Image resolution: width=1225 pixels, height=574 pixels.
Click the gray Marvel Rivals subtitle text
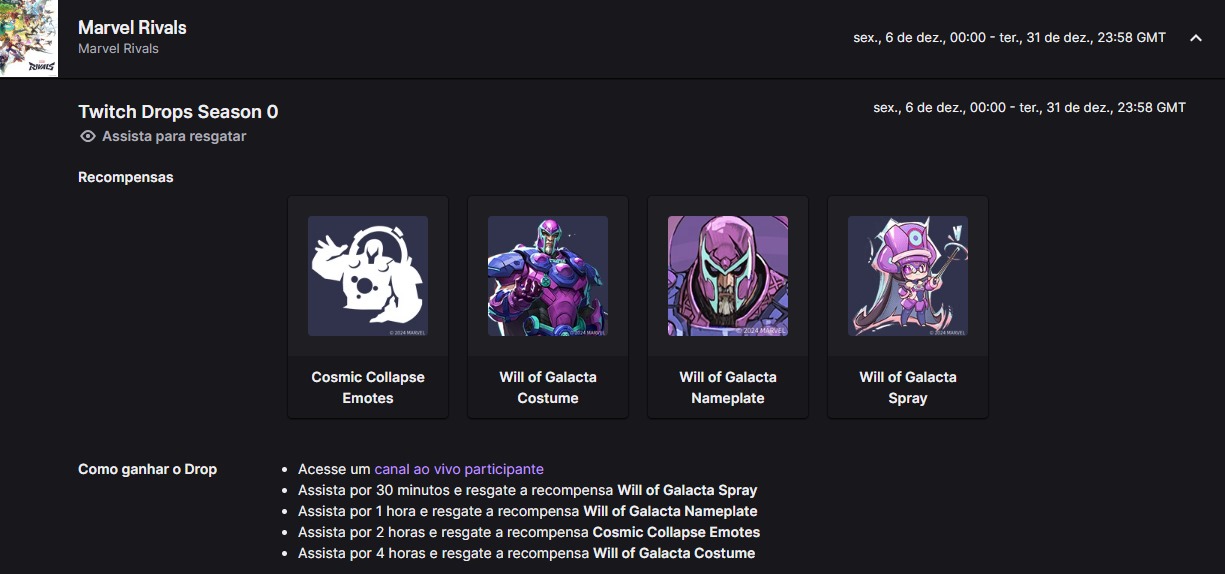[x=118, y=49]
